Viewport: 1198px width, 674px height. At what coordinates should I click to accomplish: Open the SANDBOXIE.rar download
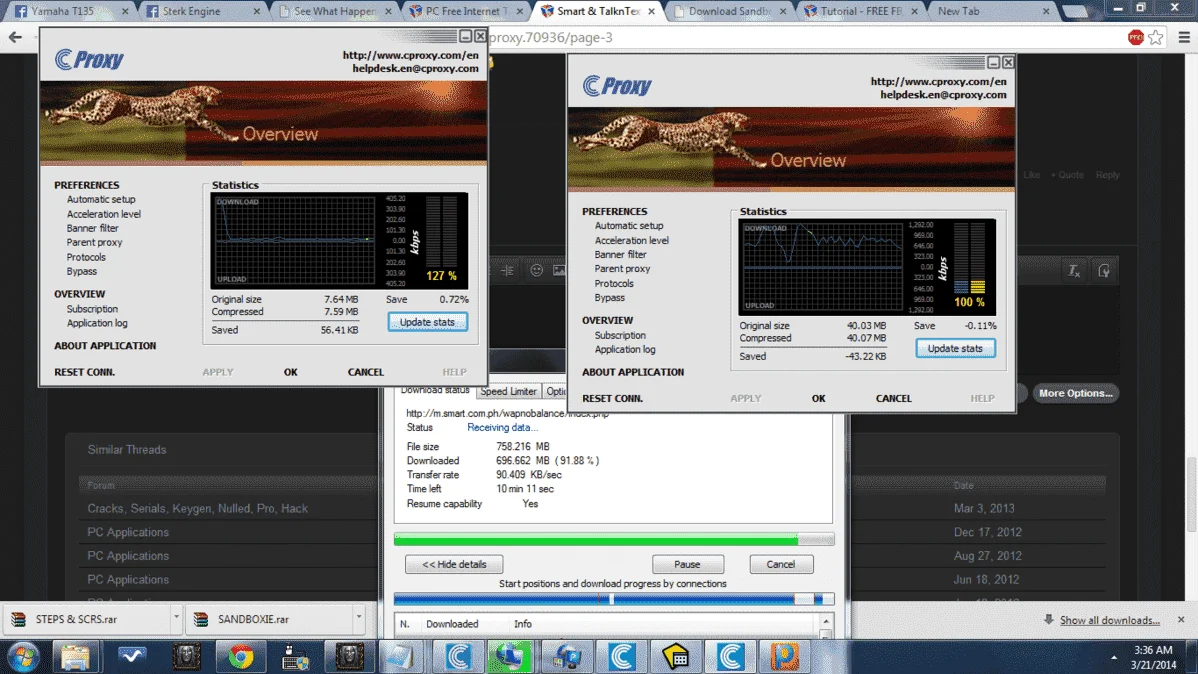coord(254,619)
